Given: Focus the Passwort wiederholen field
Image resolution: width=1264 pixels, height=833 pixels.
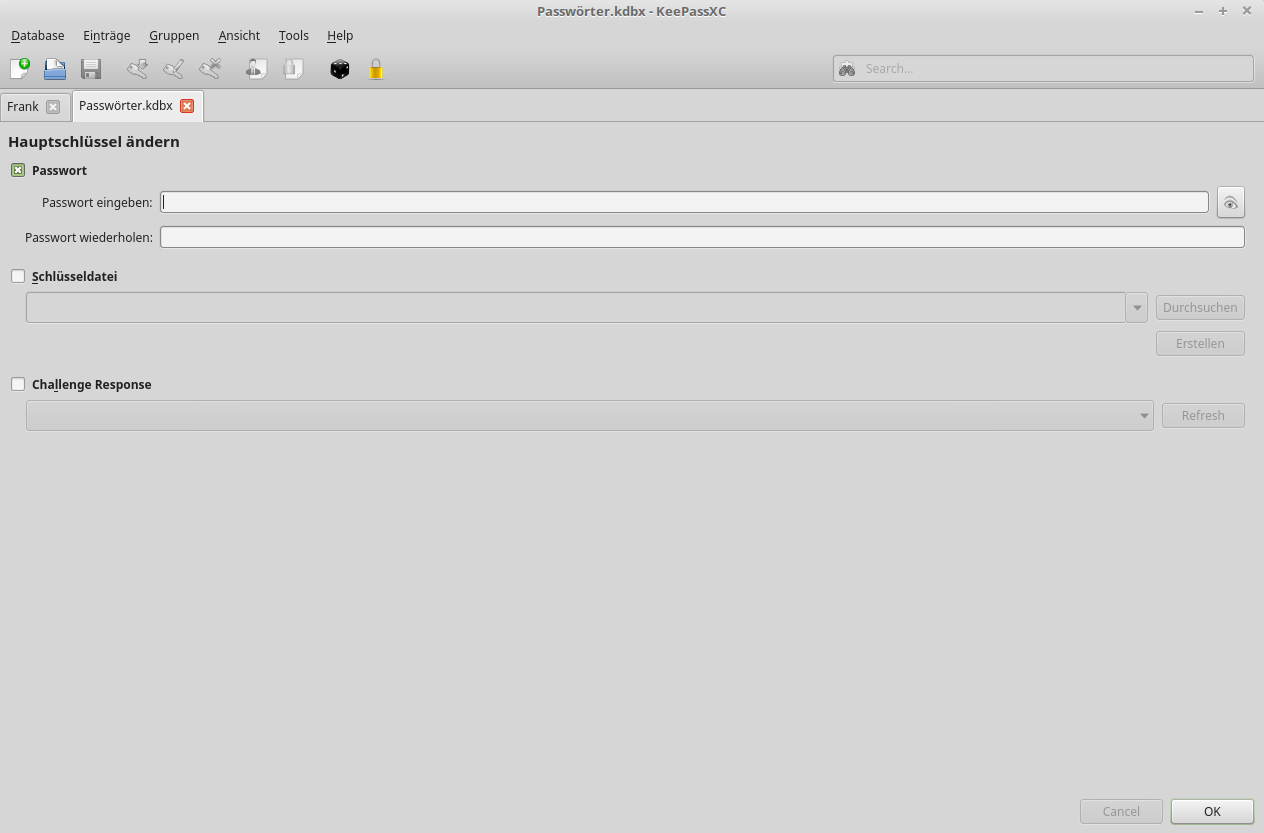Looking at the screenshot, I should click(x=702, y=237).
